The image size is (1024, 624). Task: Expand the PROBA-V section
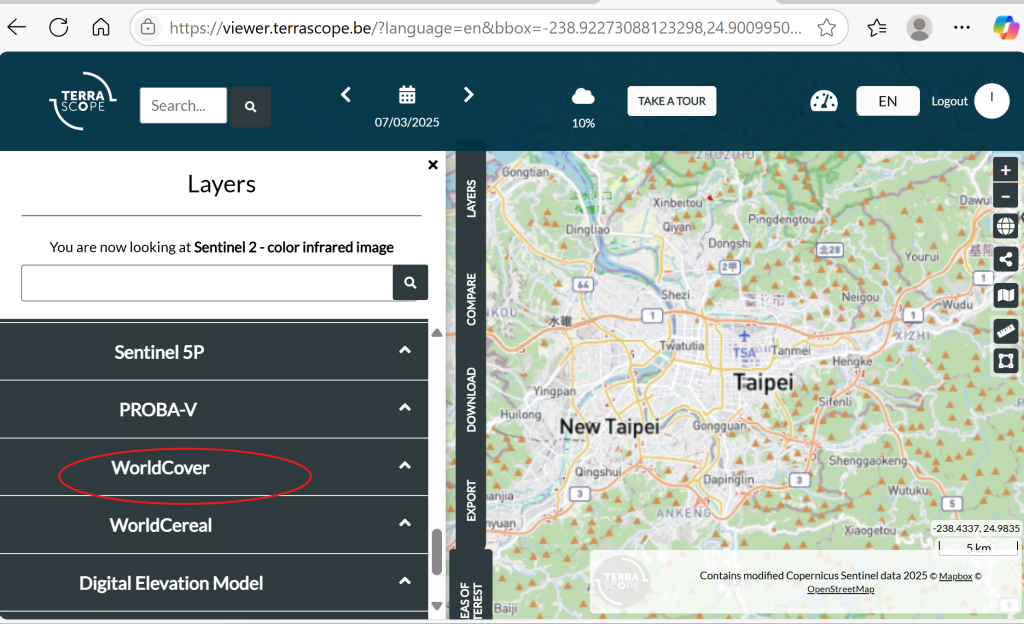coord(214,409)
